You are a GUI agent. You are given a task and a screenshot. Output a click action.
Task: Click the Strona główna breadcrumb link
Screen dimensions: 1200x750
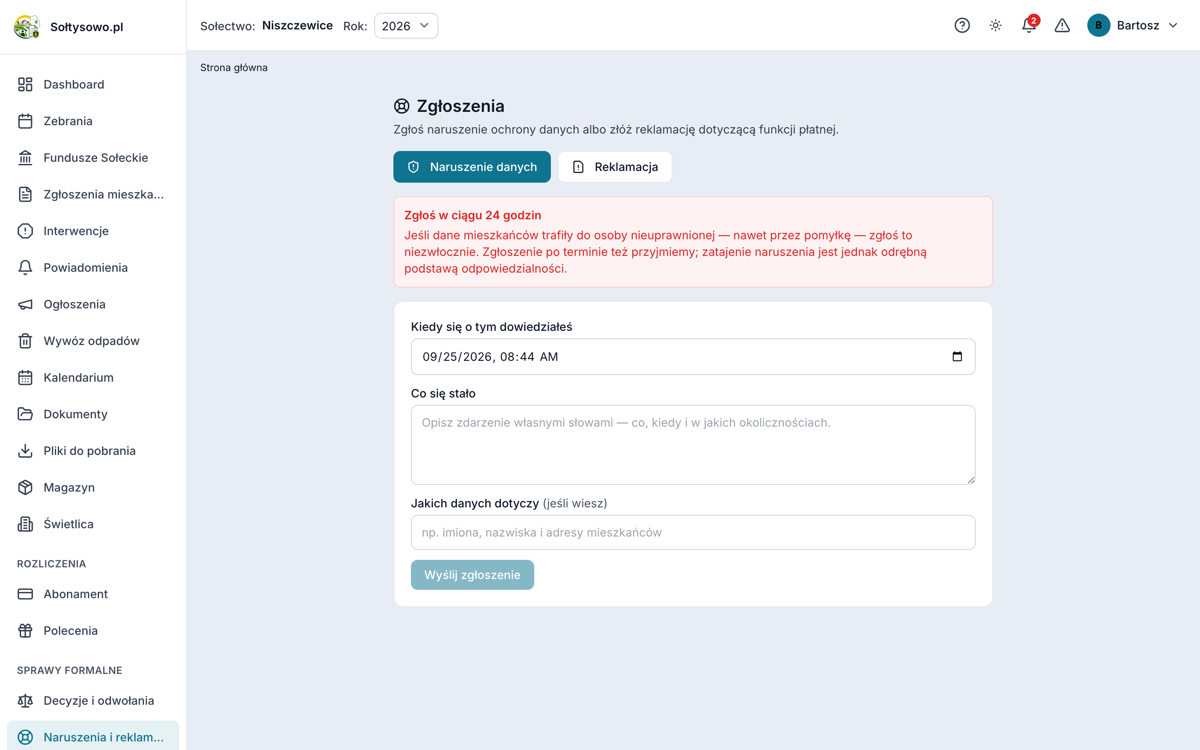point(234,68)
